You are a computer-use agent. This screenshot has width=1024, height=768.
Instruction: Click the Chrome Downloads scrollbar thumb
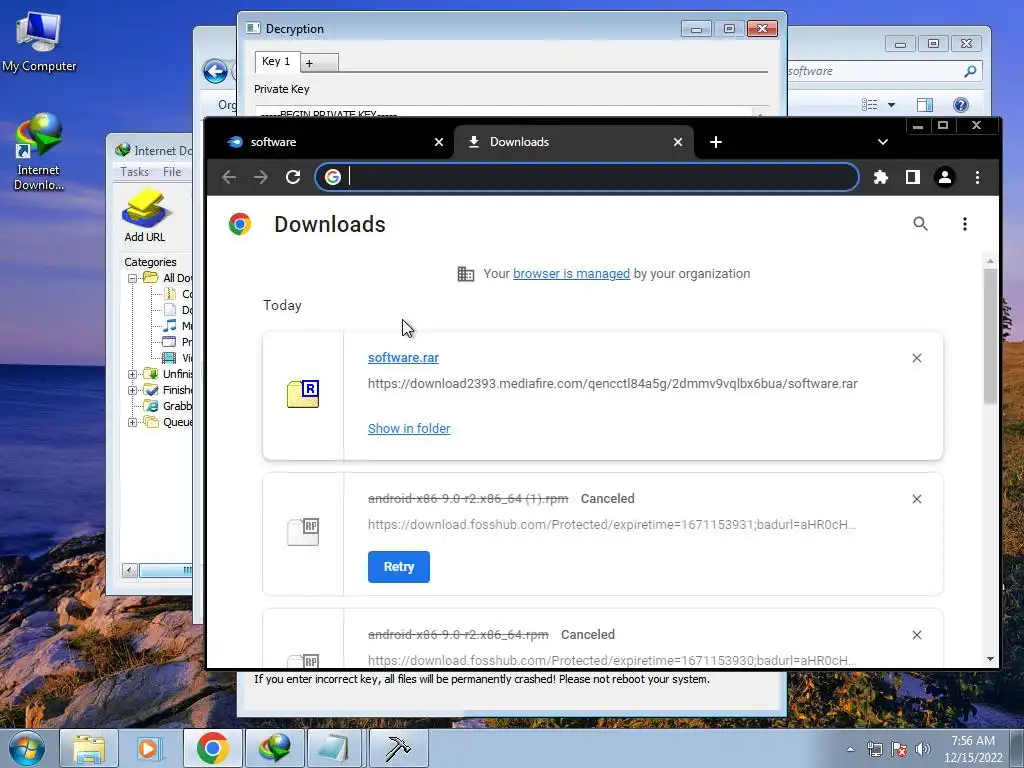coord(990,336)
